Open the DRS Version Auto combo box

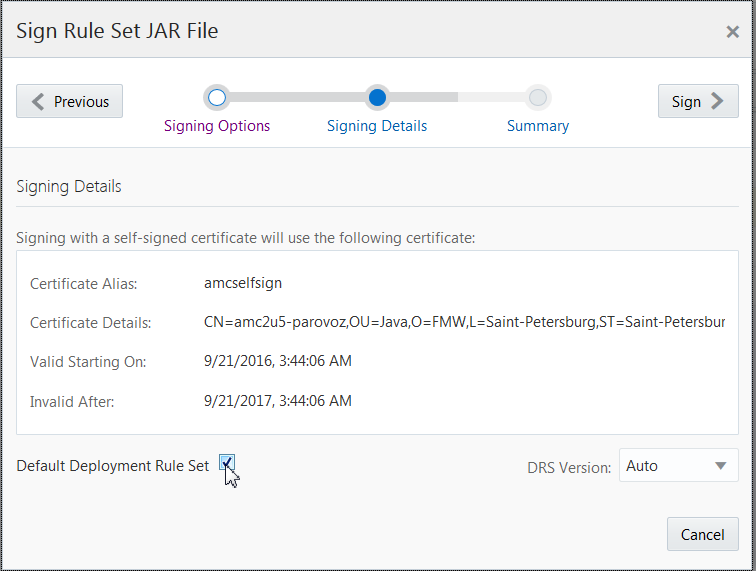pyautogui.click(x=678, y=465)
